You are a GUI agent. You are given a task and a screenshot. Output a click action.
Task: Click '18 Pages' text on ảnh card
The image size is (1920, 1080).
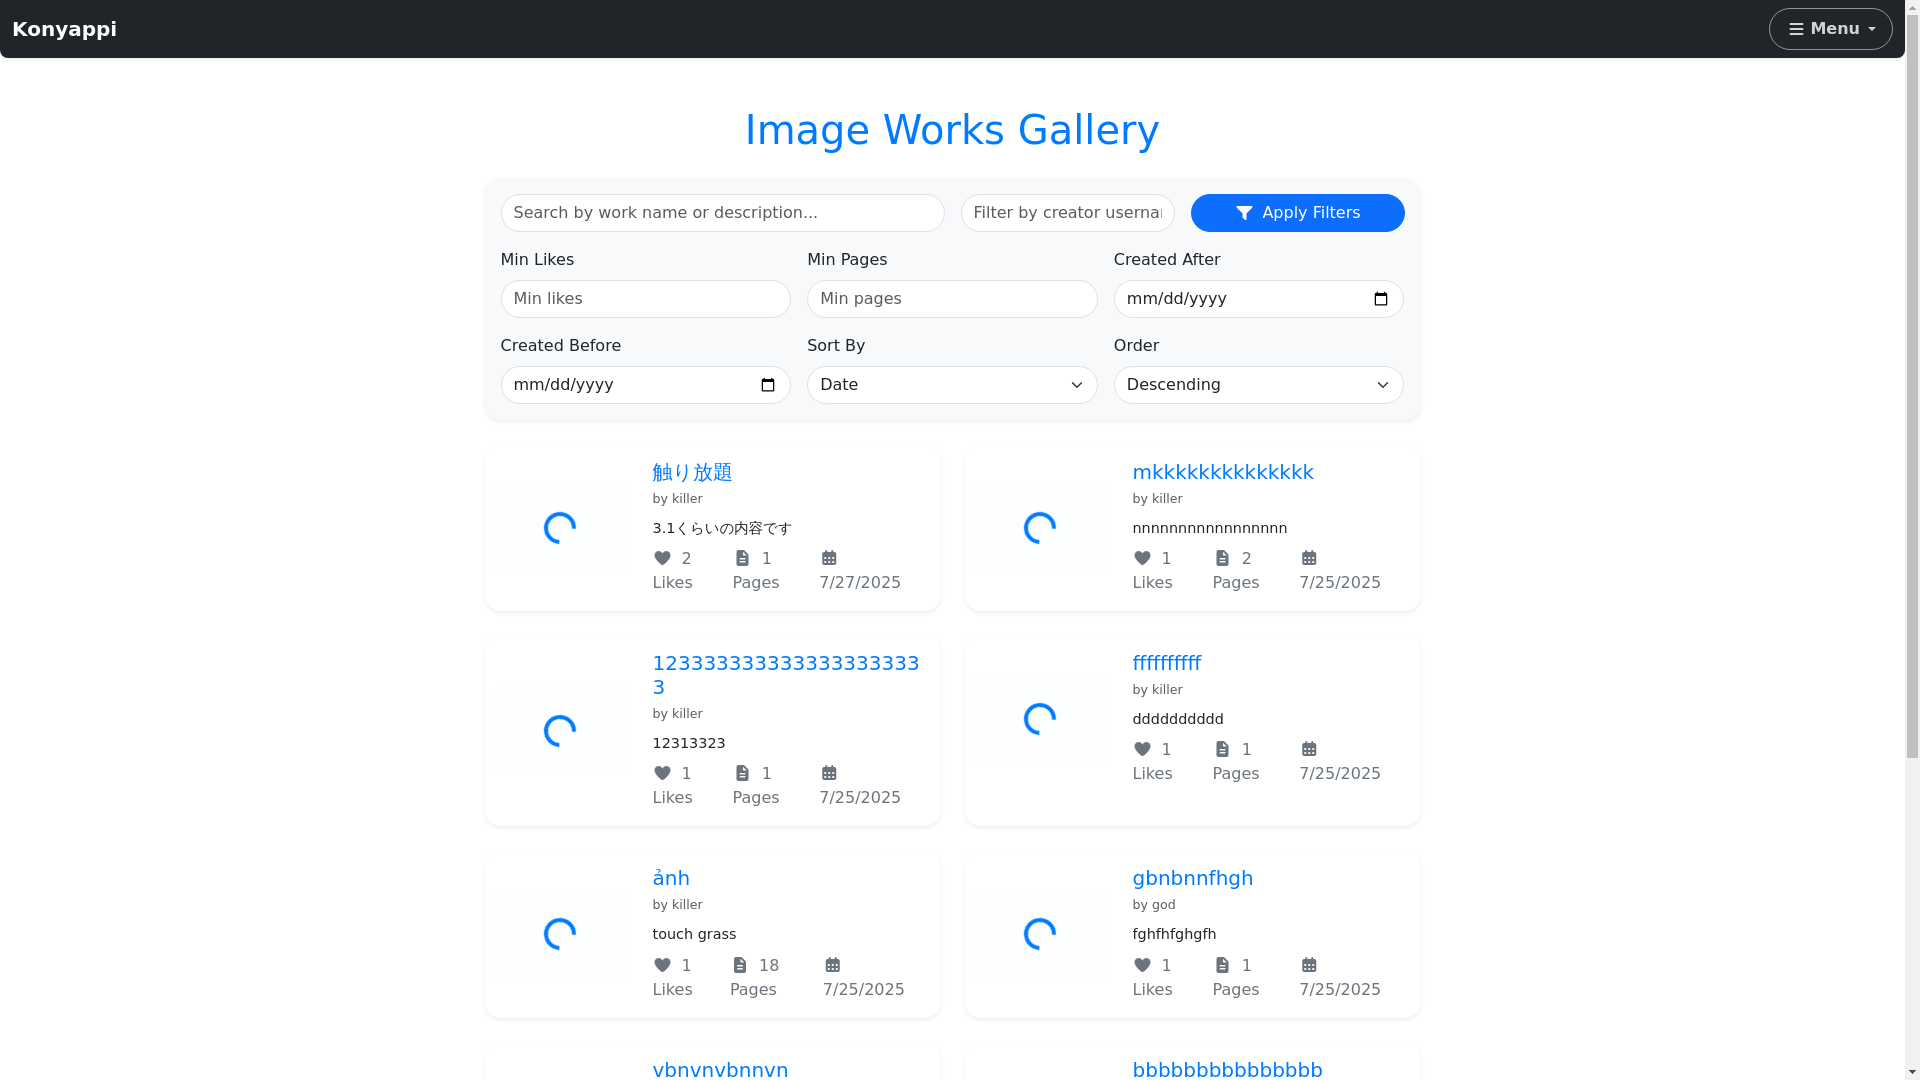755,977
